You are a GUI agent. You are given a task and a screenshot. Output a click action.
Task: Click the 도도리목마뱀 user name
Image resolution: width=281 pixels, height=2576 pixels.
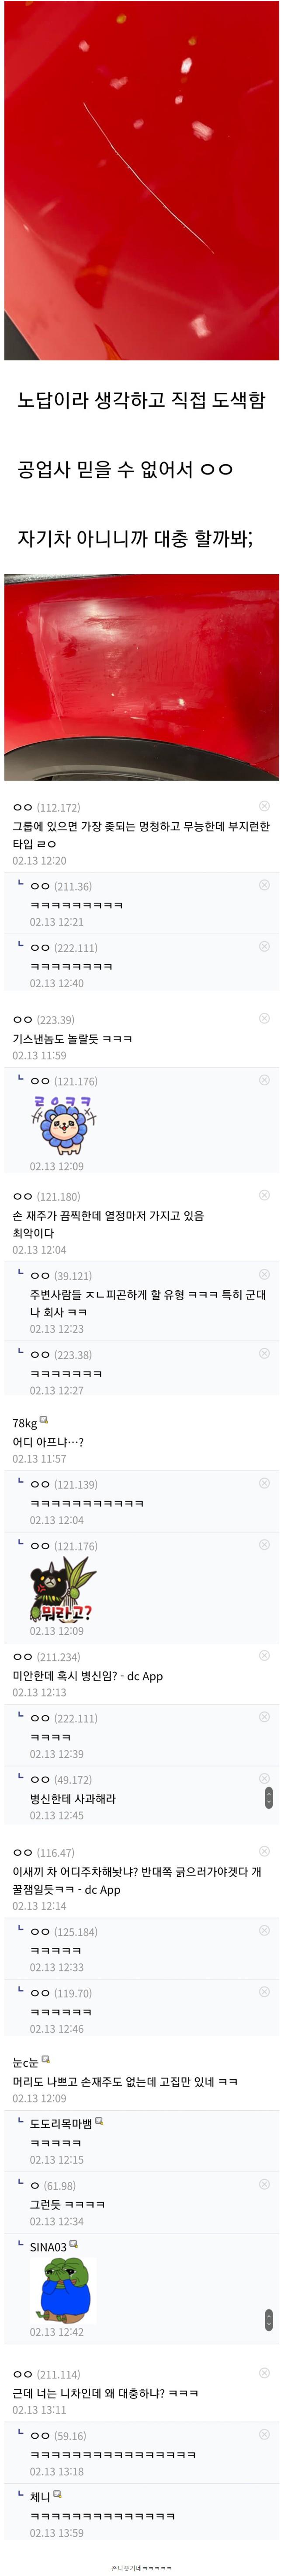(61, 2123)
